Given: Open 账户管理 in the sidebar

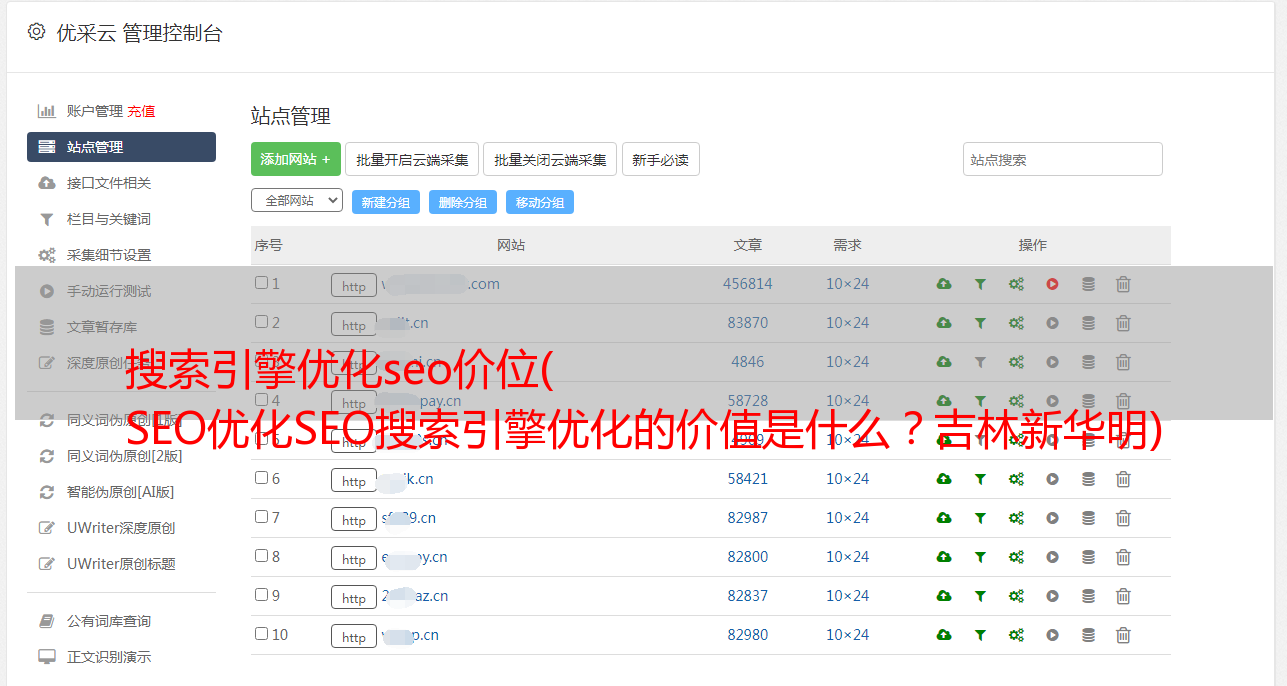Looking at the screenshot, I should pyautogui.click(x=94, y=111).
